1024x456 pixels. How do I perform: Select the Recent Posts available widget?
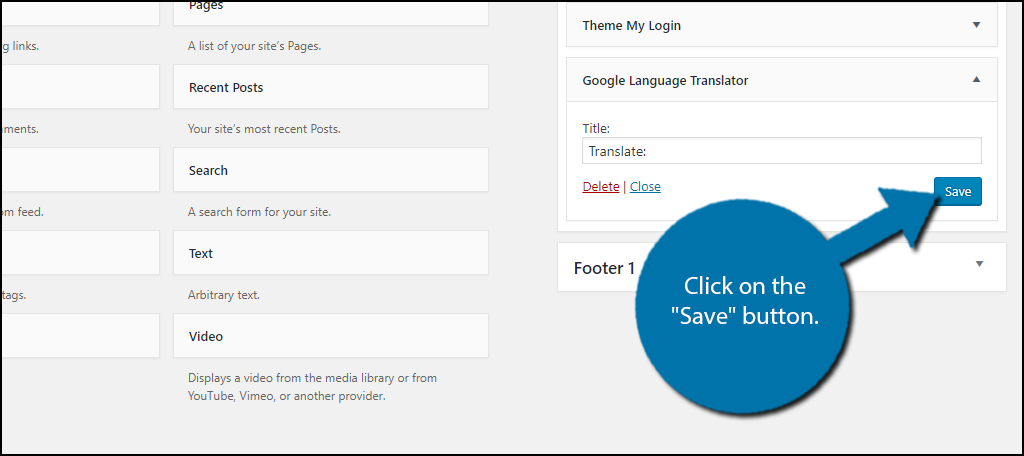tap(331, 87)
